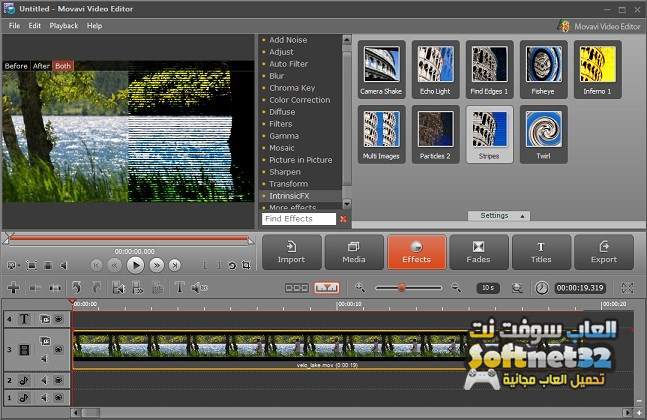The image size is (647, 420).
Task: Open the Titles panel
Action: coord(541,252)
